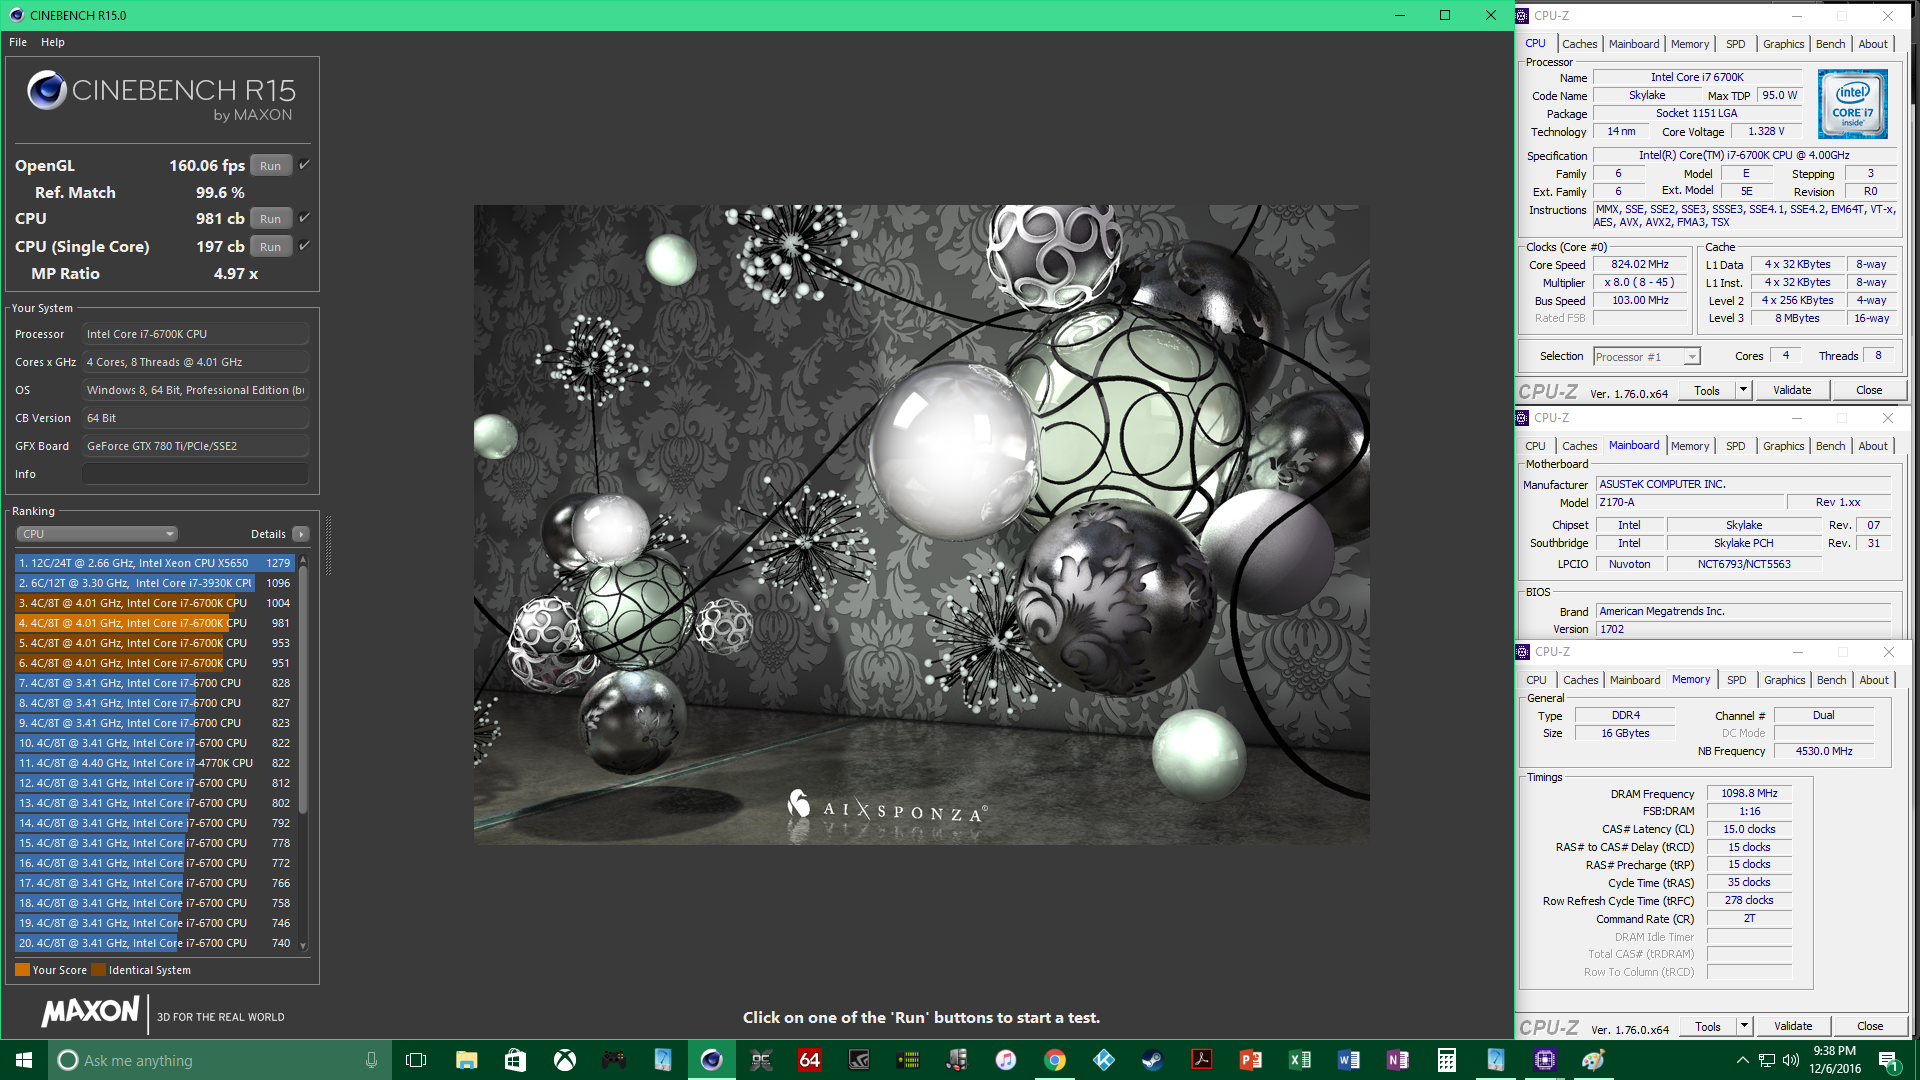Open Kodi from the taskbar

(1104, 1060)
